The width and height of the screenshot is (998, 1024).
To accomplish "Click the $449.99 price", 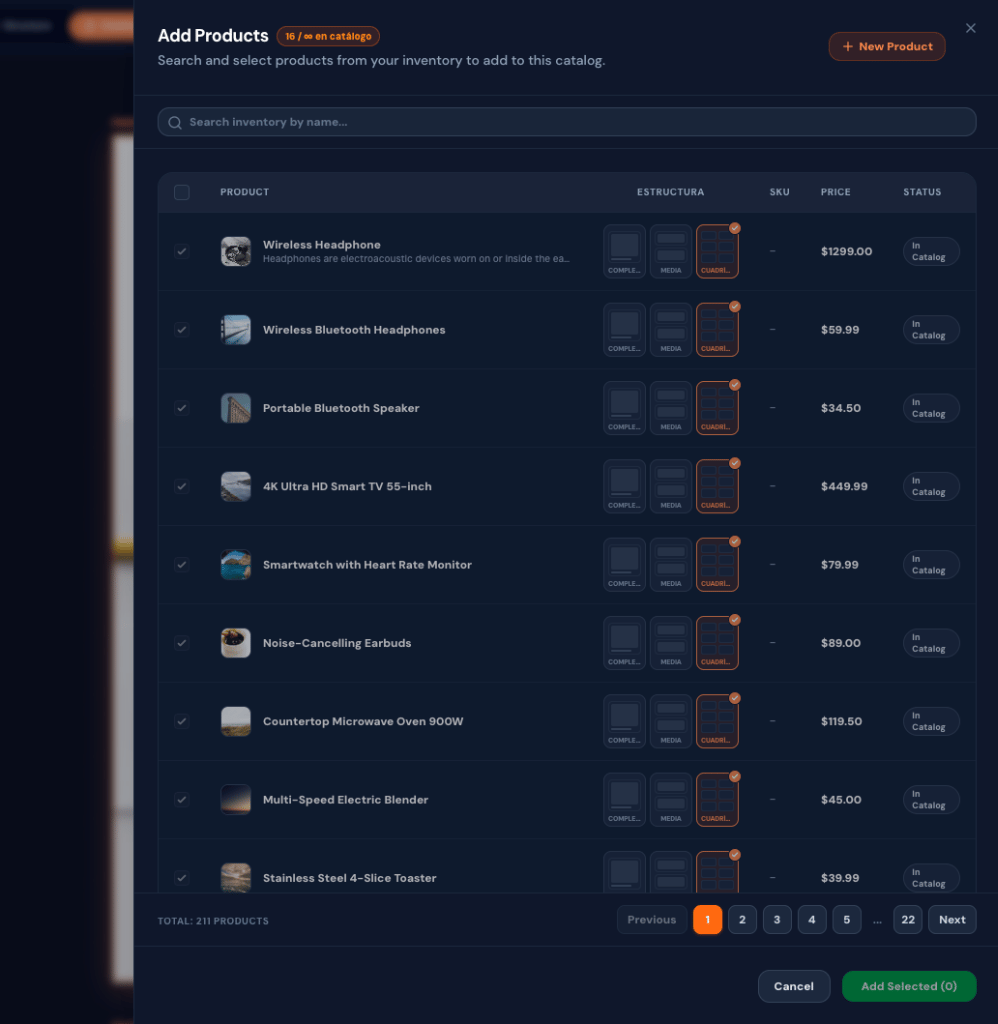I will [x=844, y=487].
